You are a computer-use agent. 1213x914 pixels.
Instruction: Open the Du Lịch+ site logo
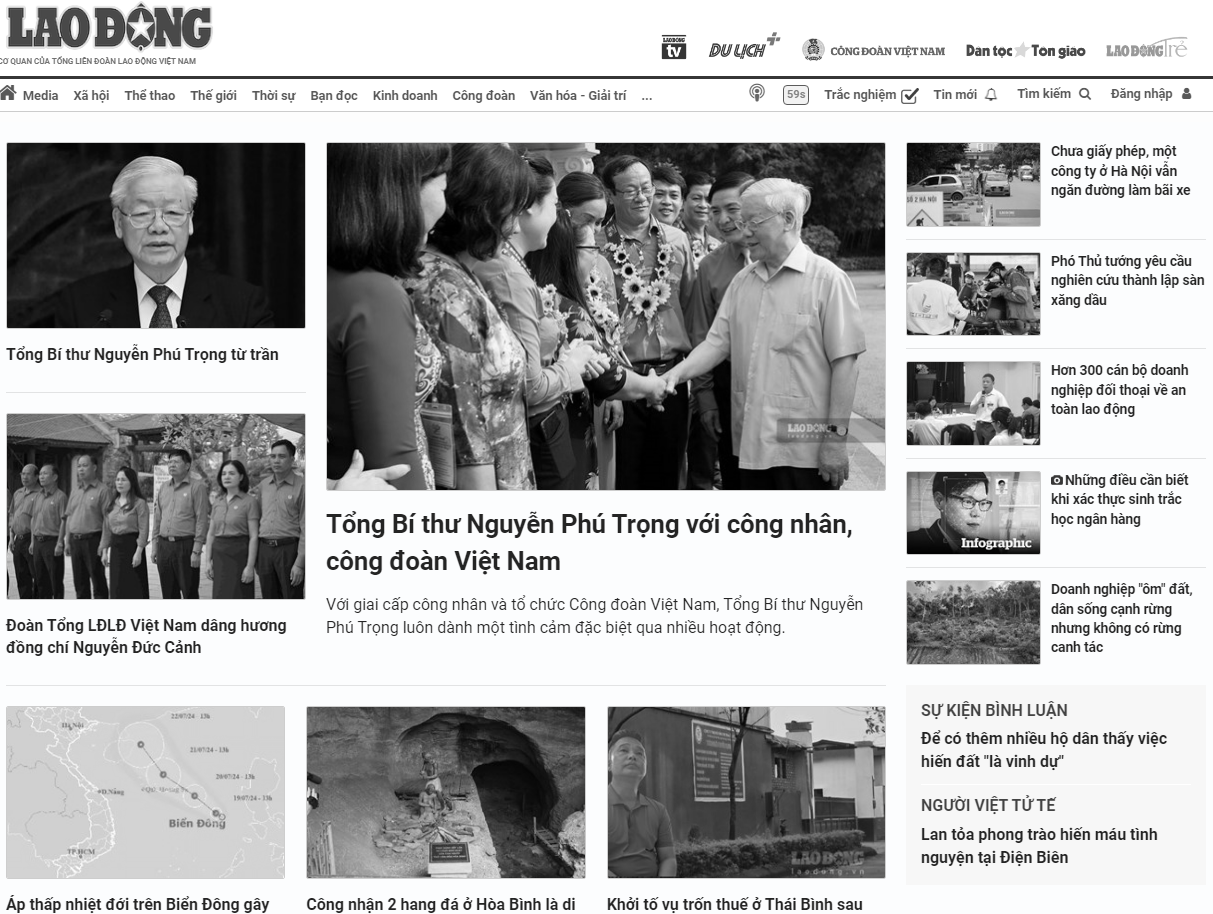click(744, 47)
